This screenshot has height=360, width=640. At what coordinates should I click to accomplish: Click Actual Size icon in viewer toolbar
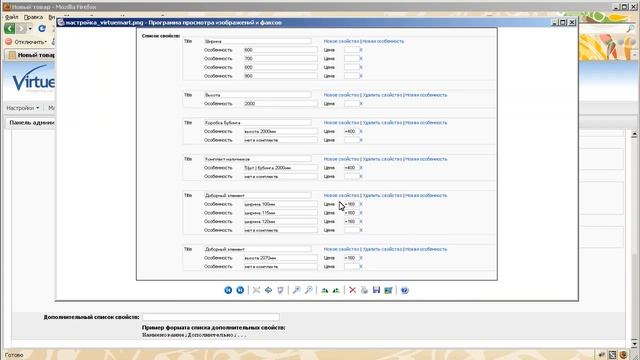click(x=268, y=290)
